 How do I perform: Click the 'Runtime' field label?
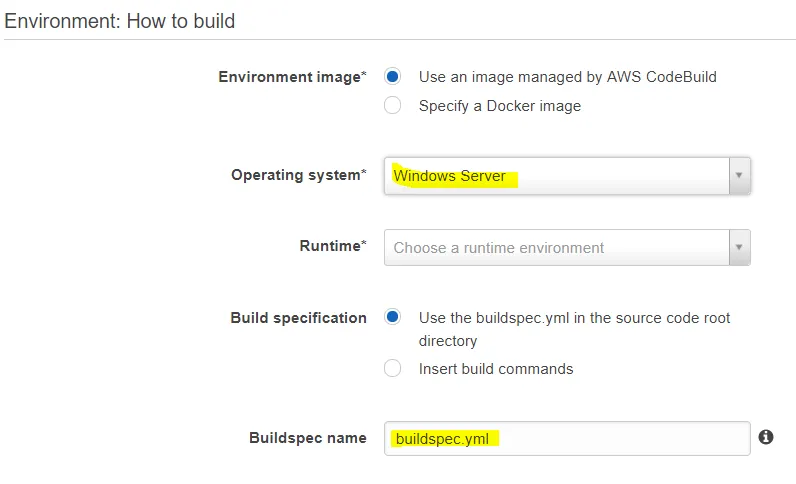332,246
